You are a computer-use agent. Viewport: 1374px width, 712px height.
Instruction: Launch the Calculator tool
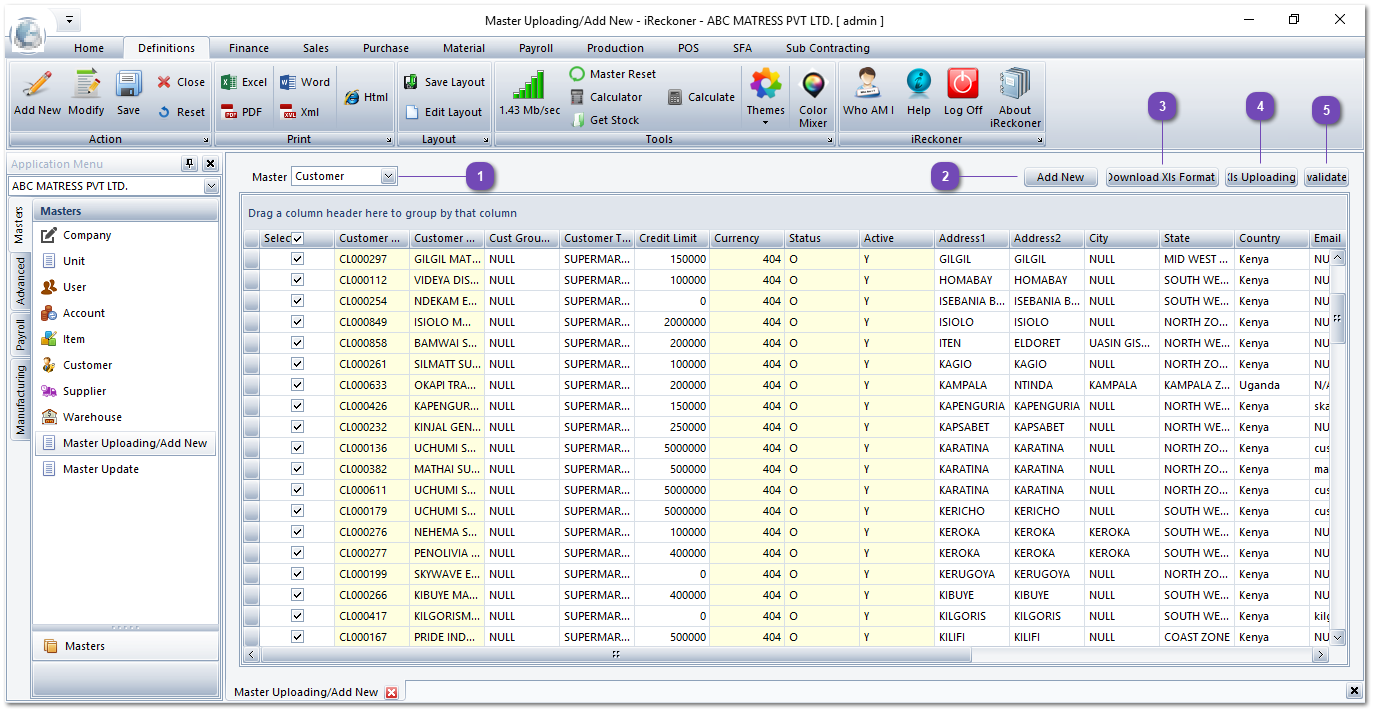[x=606, y=97]
